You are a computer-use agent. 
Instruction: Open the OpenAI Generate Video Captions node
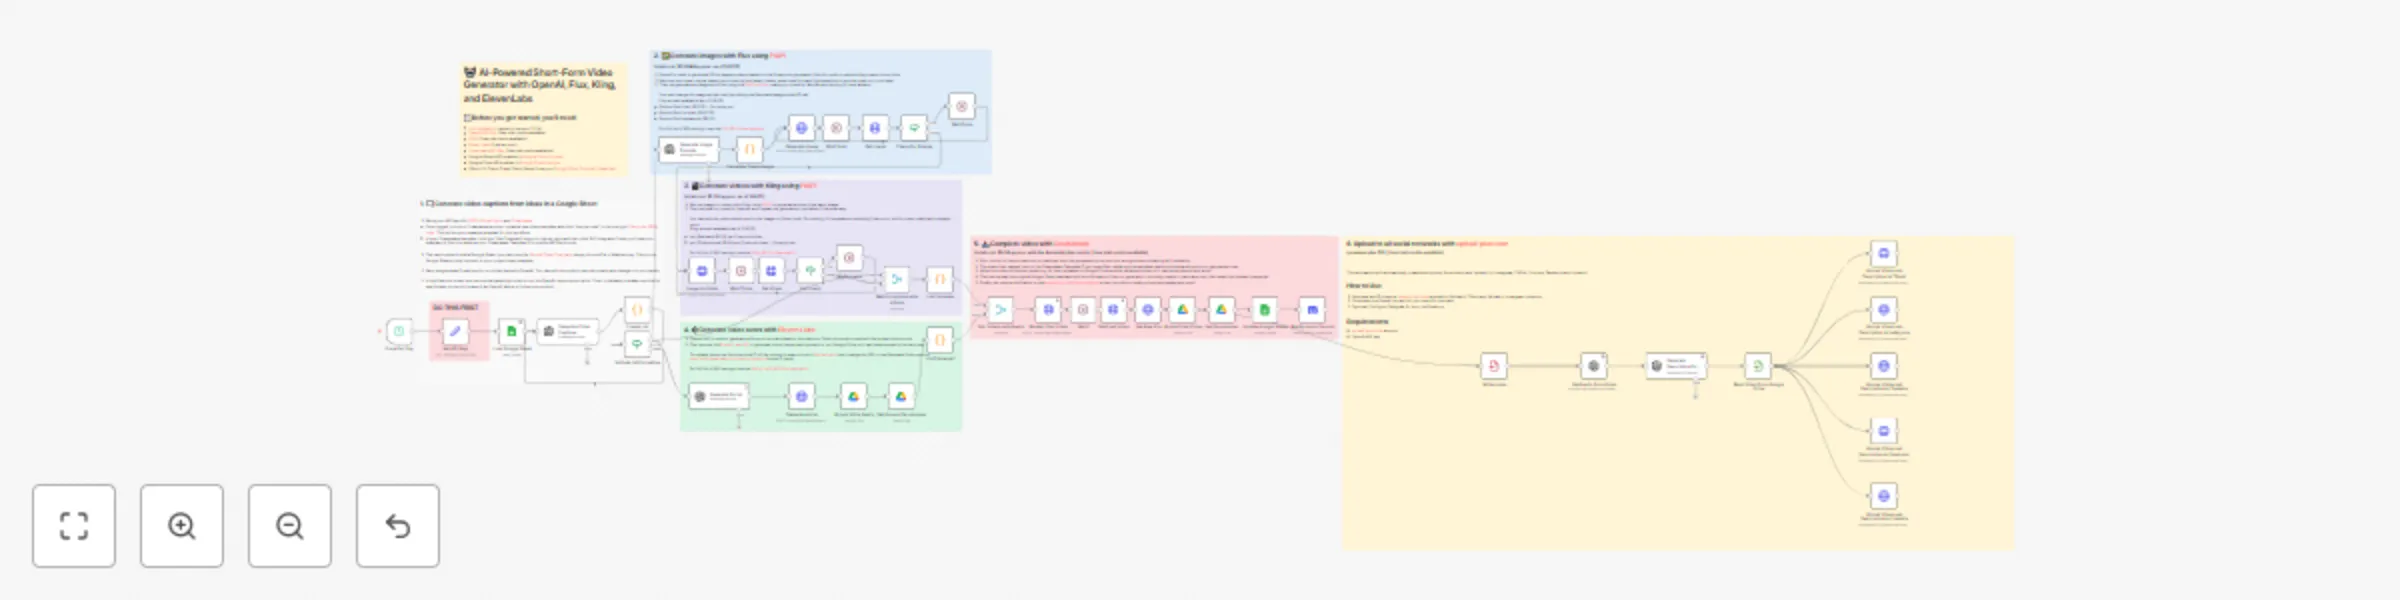coord(567,331)
